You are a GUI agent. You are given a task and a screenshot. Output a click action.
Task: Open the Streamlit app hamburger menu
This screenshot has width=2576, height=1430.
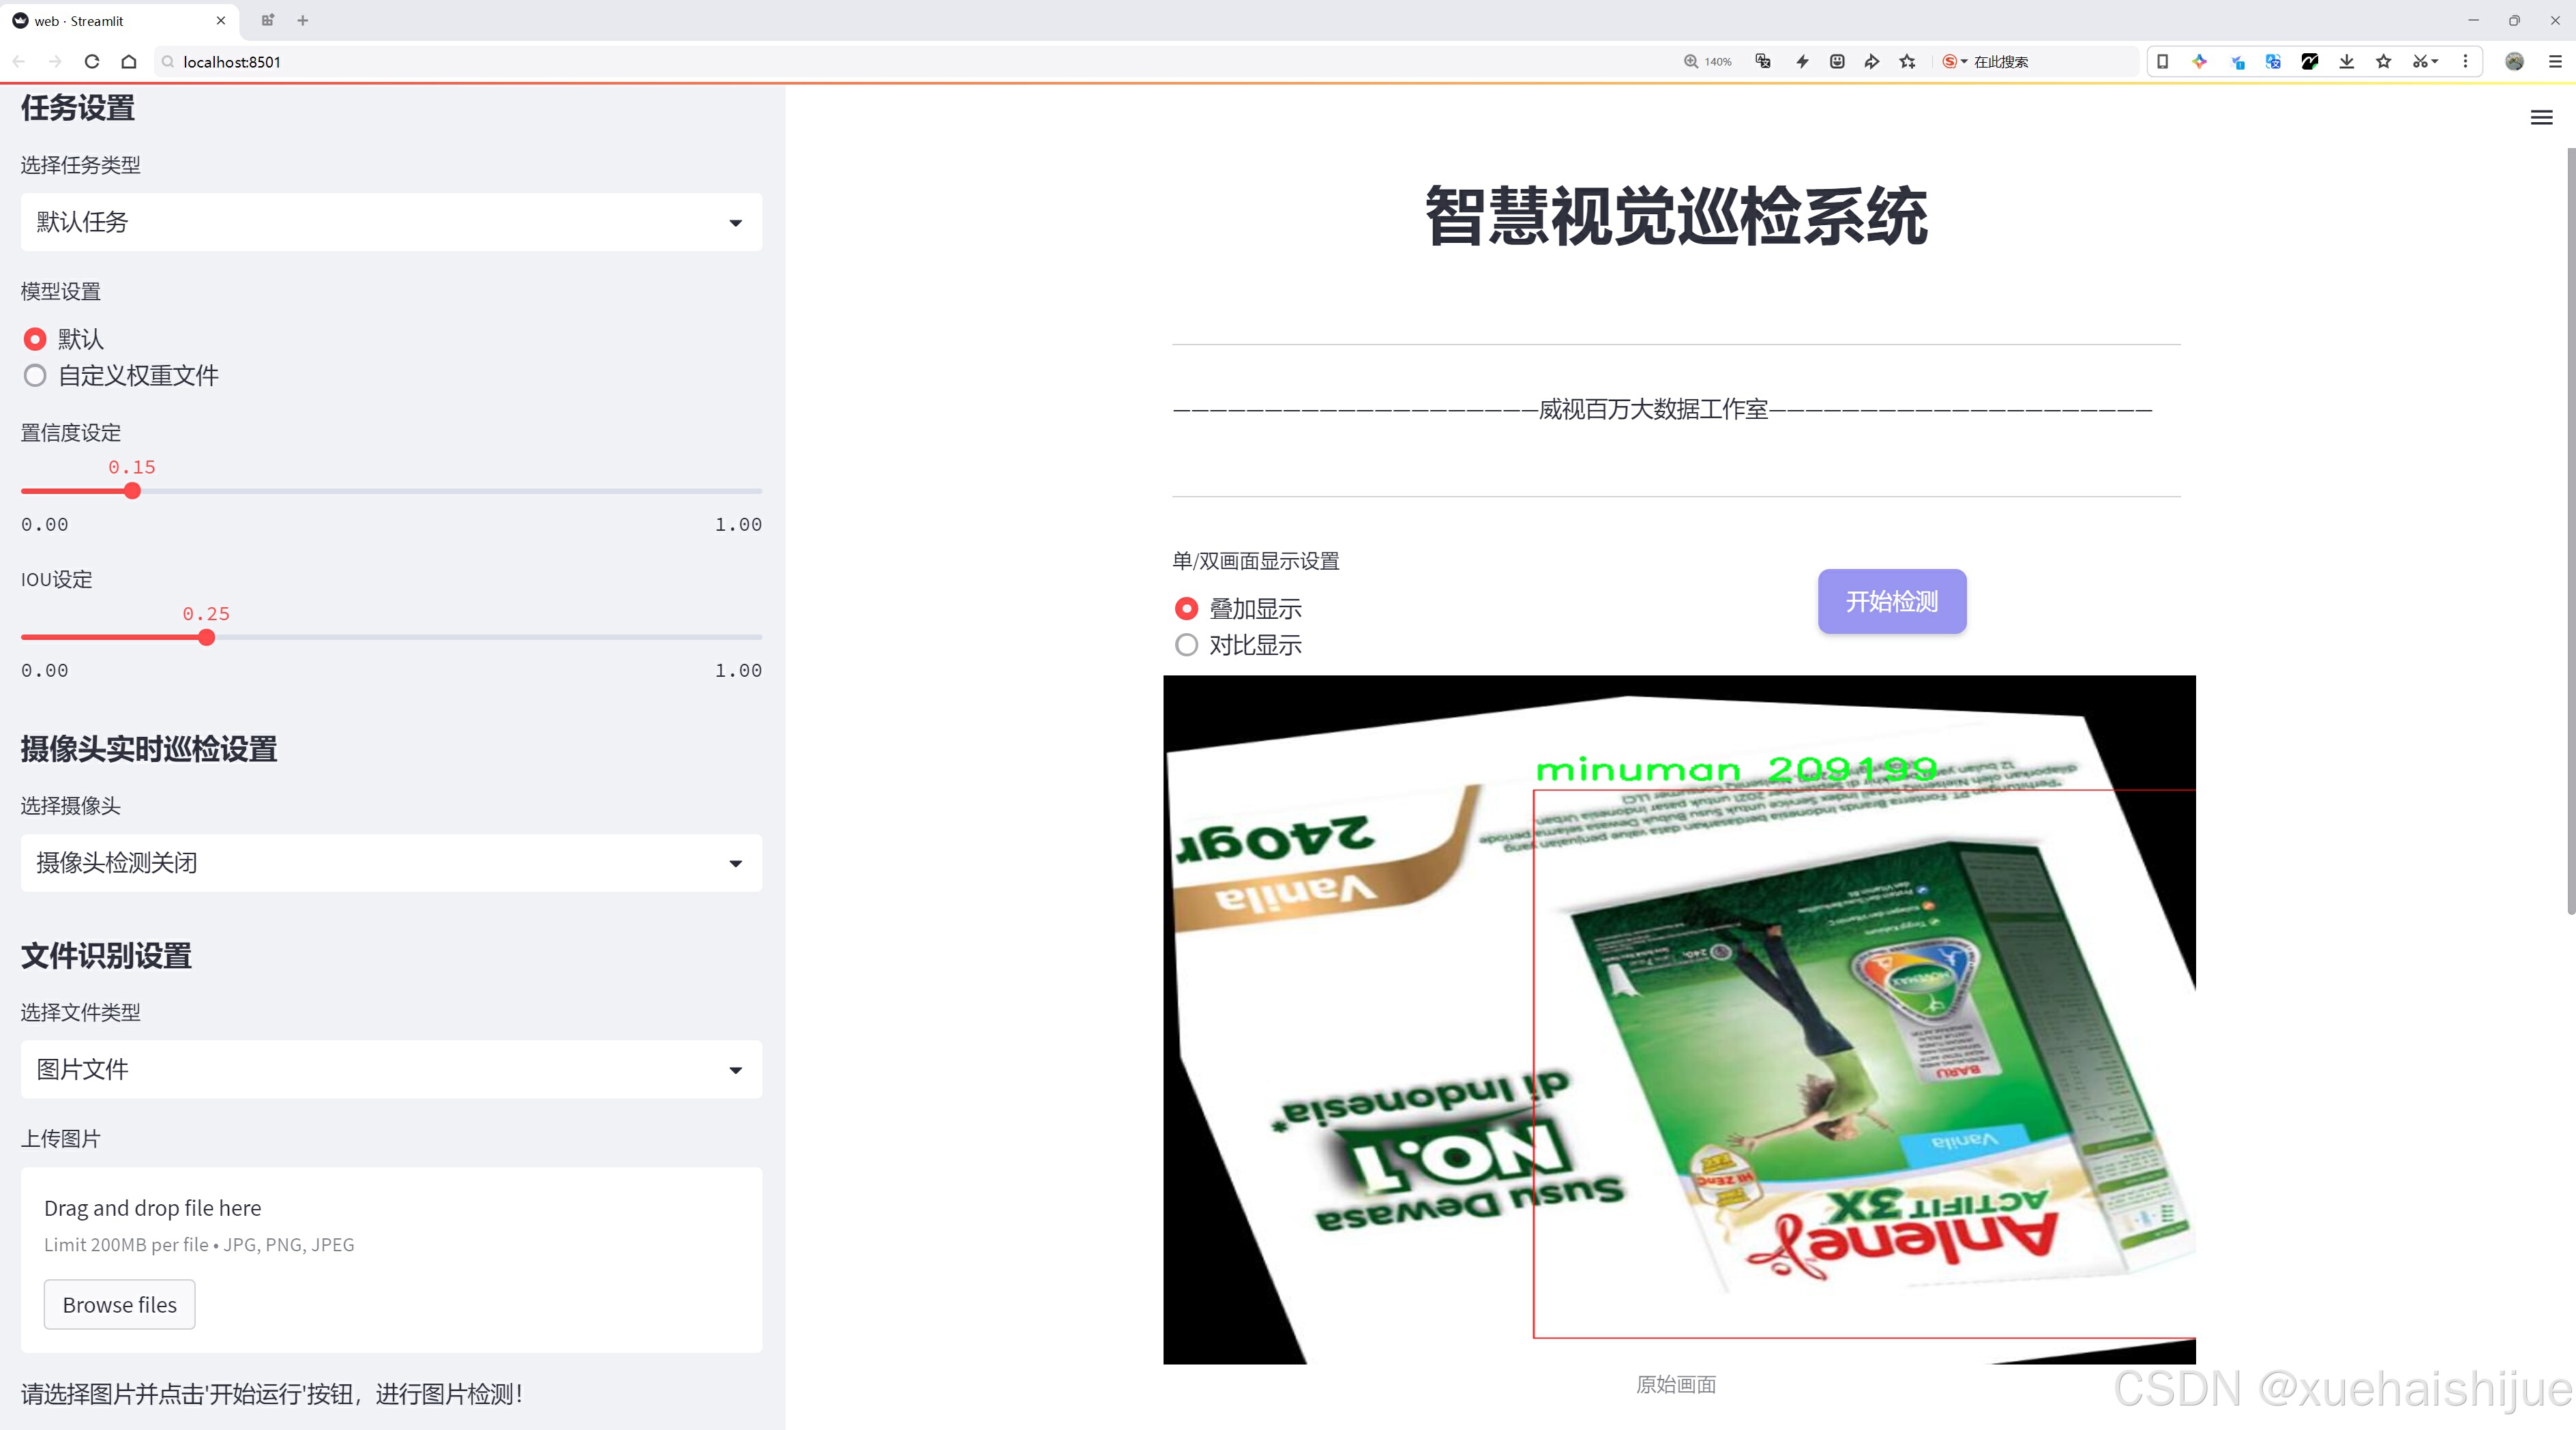point(2541,118)
